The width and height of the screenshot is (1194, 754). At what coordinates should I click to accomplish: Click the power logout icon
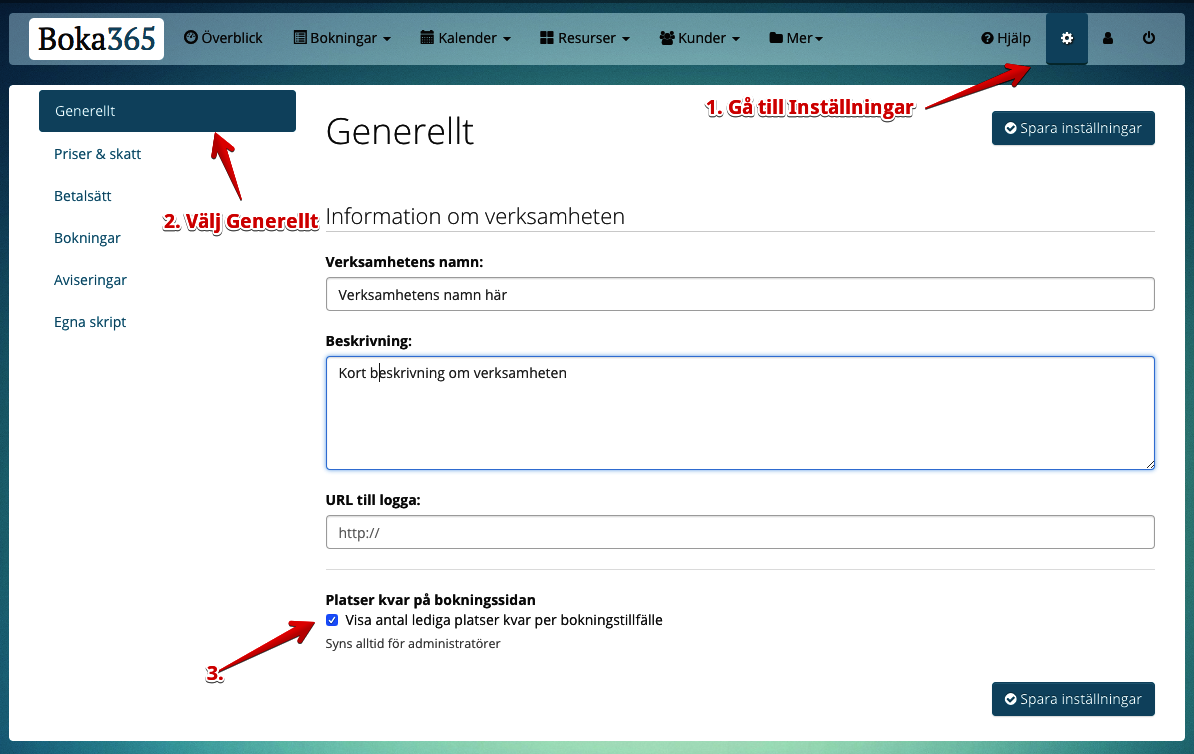(x=1149, y=38)
